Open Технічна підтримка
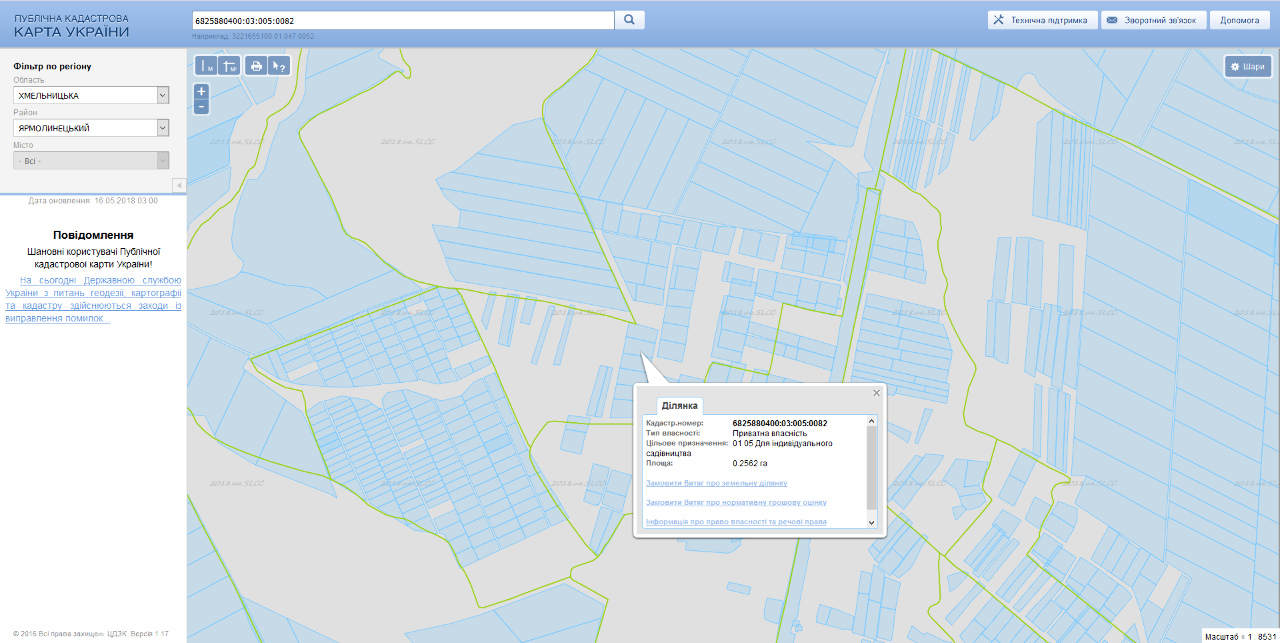 (x=1041, y=20)
